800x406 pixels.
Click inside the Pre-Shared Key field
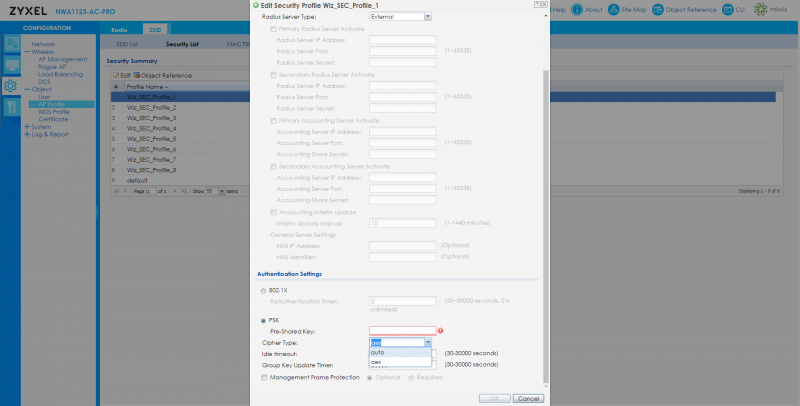403,331
